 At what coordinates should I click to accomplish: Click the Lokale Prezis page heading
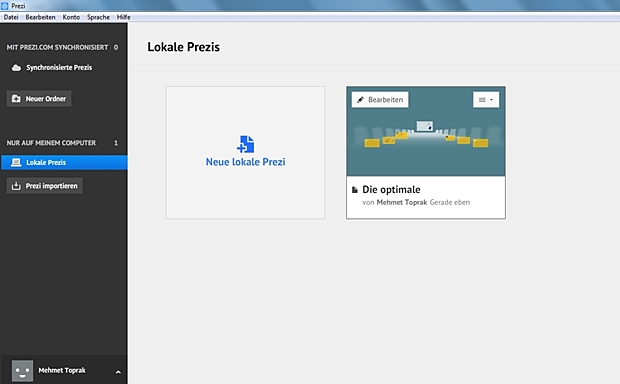point(183,47)
